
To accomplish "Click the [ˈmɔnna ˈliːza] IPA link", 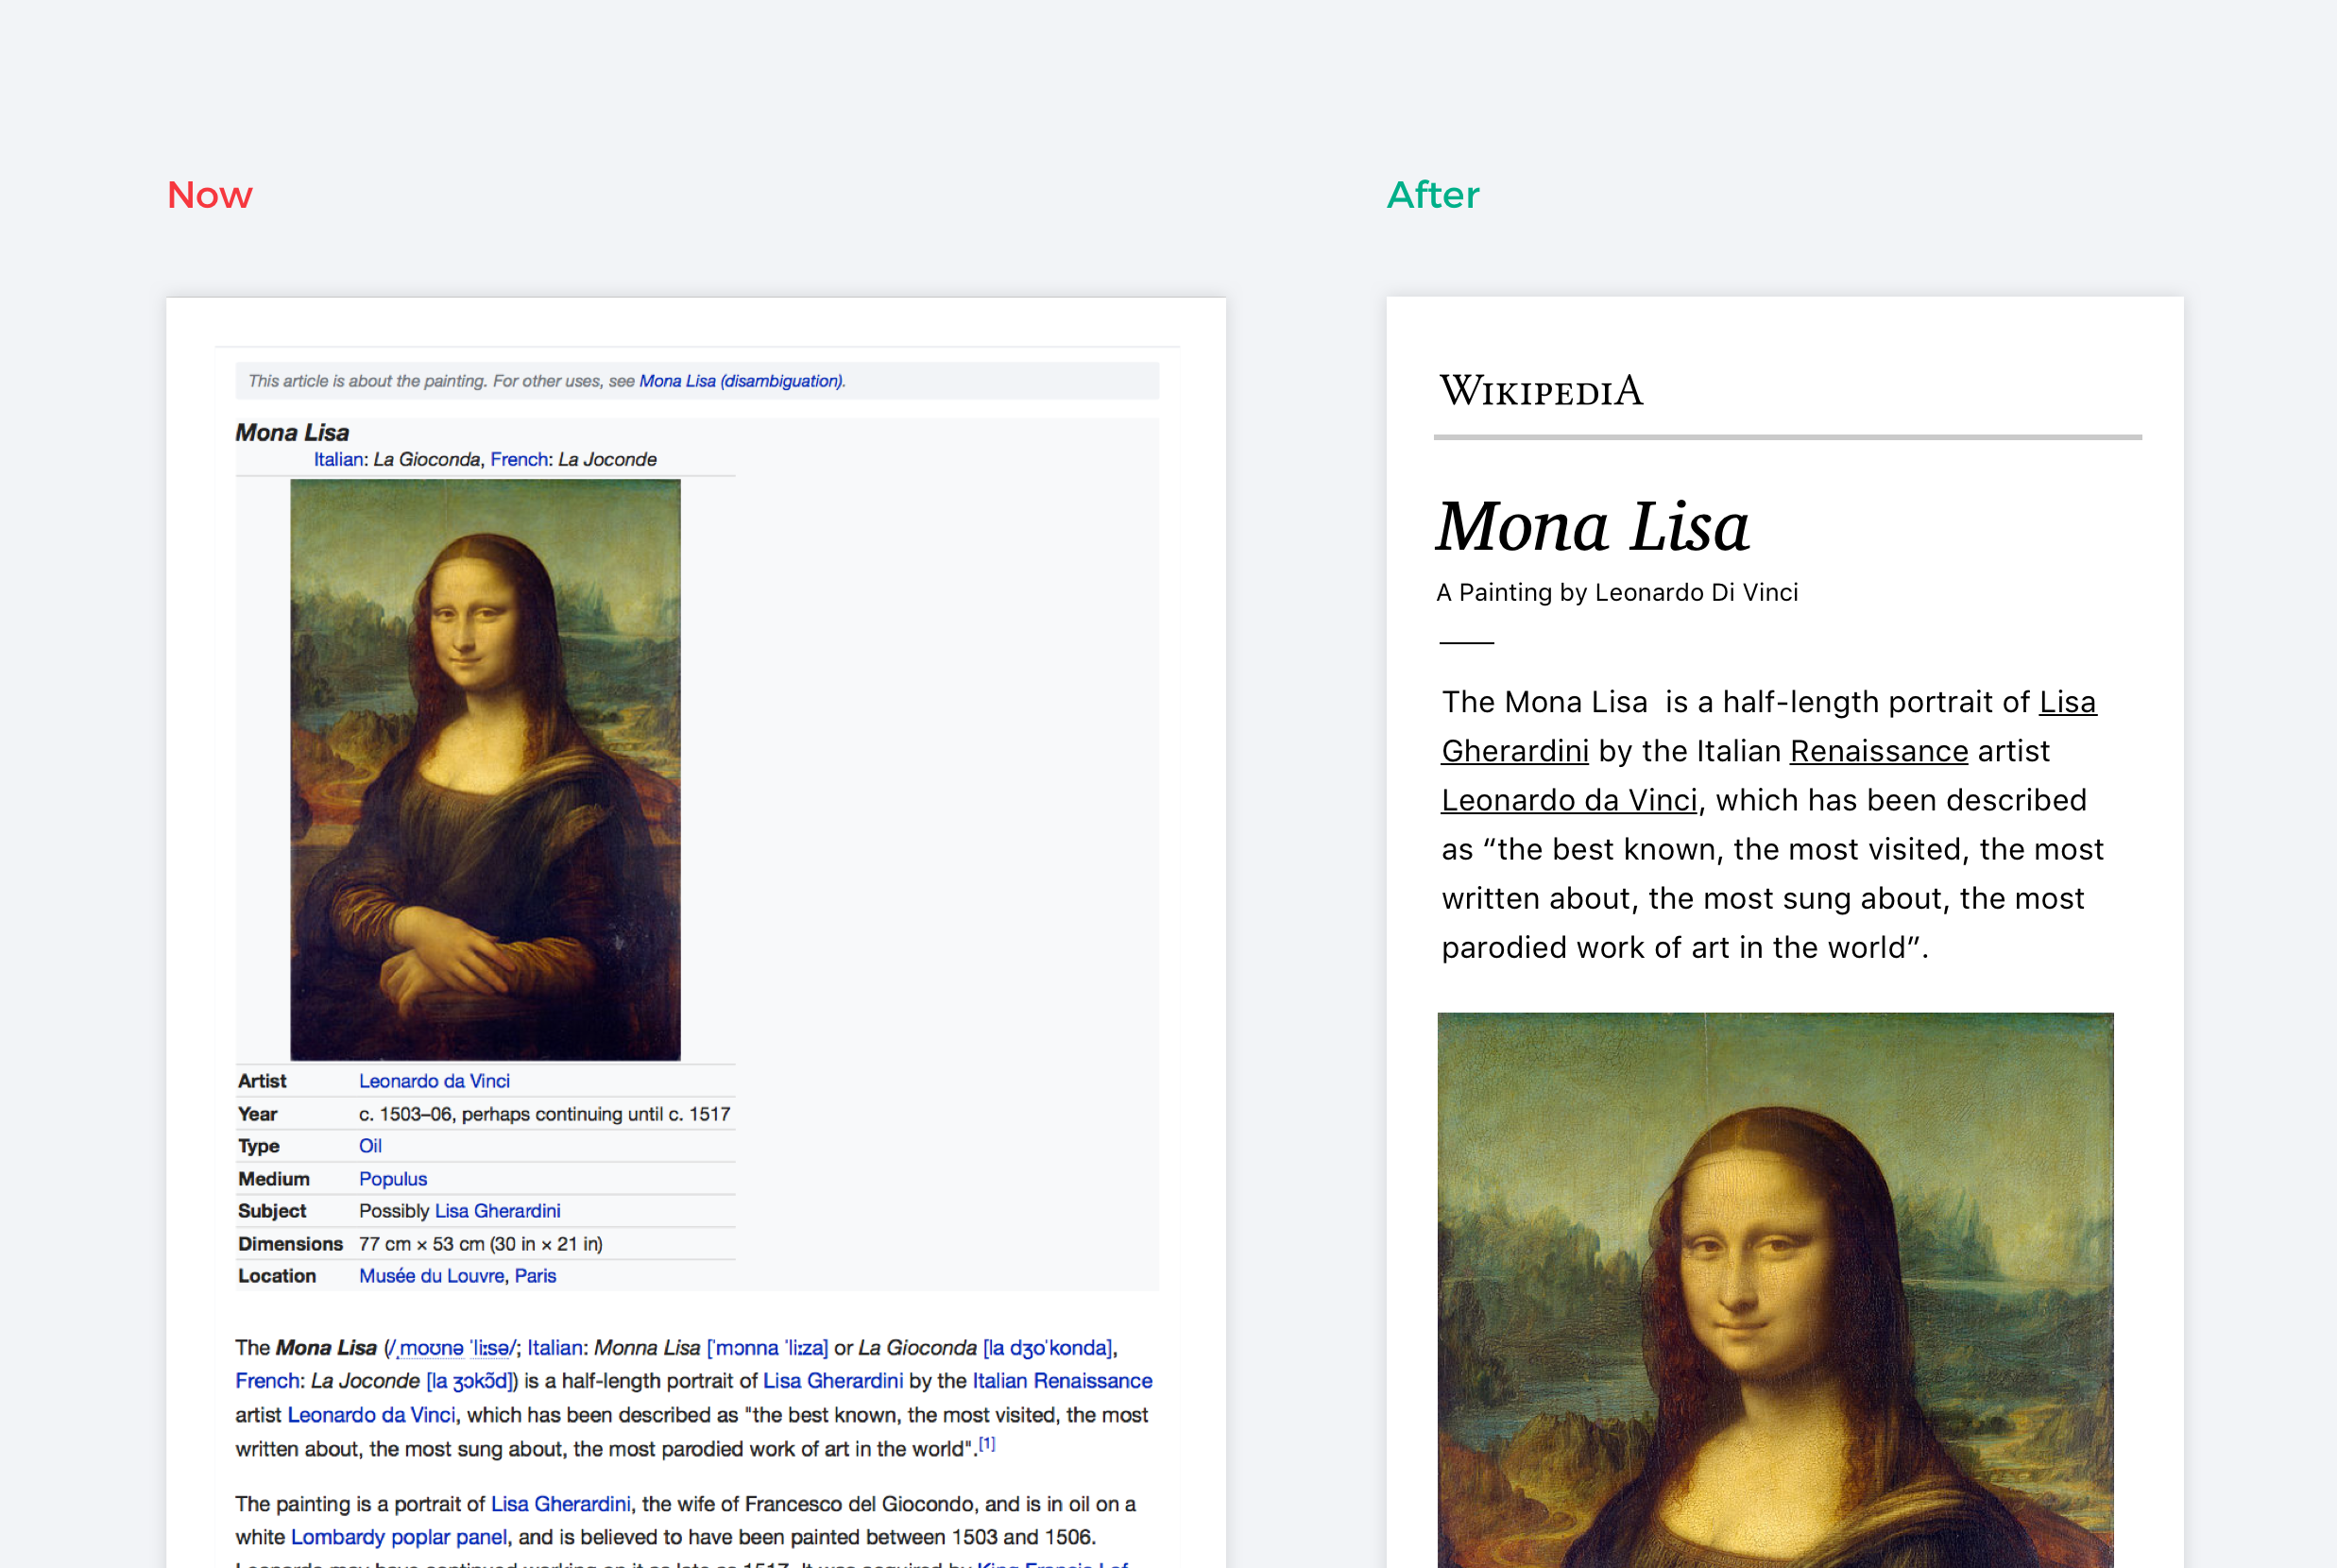I will click(767, 1348).
